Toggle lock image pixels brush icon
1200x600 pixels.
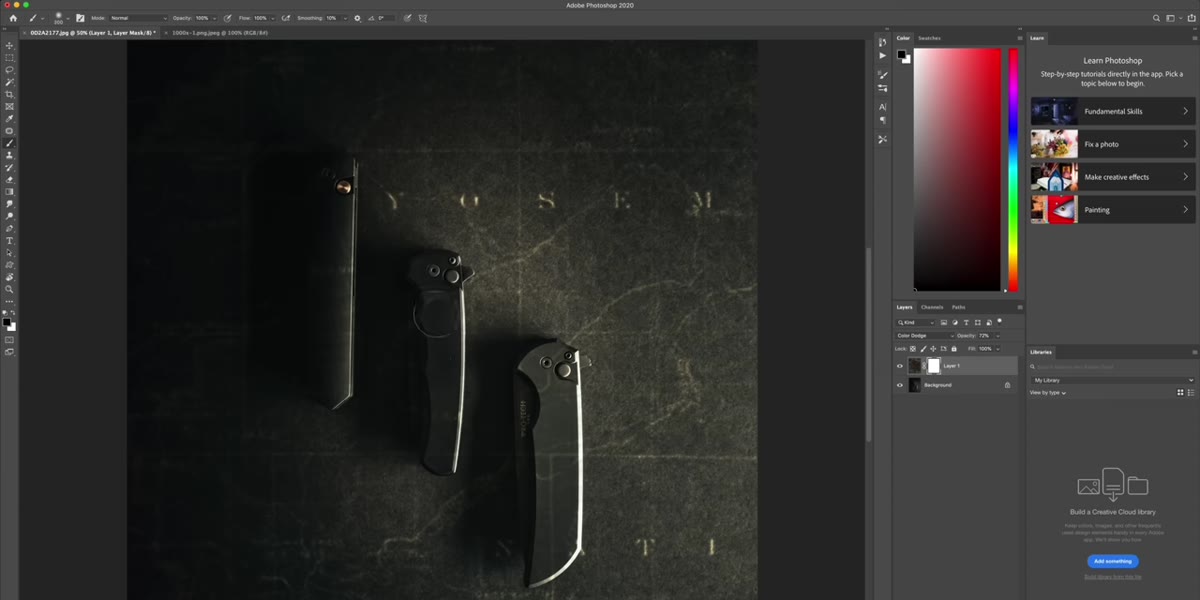coord(925,349)
